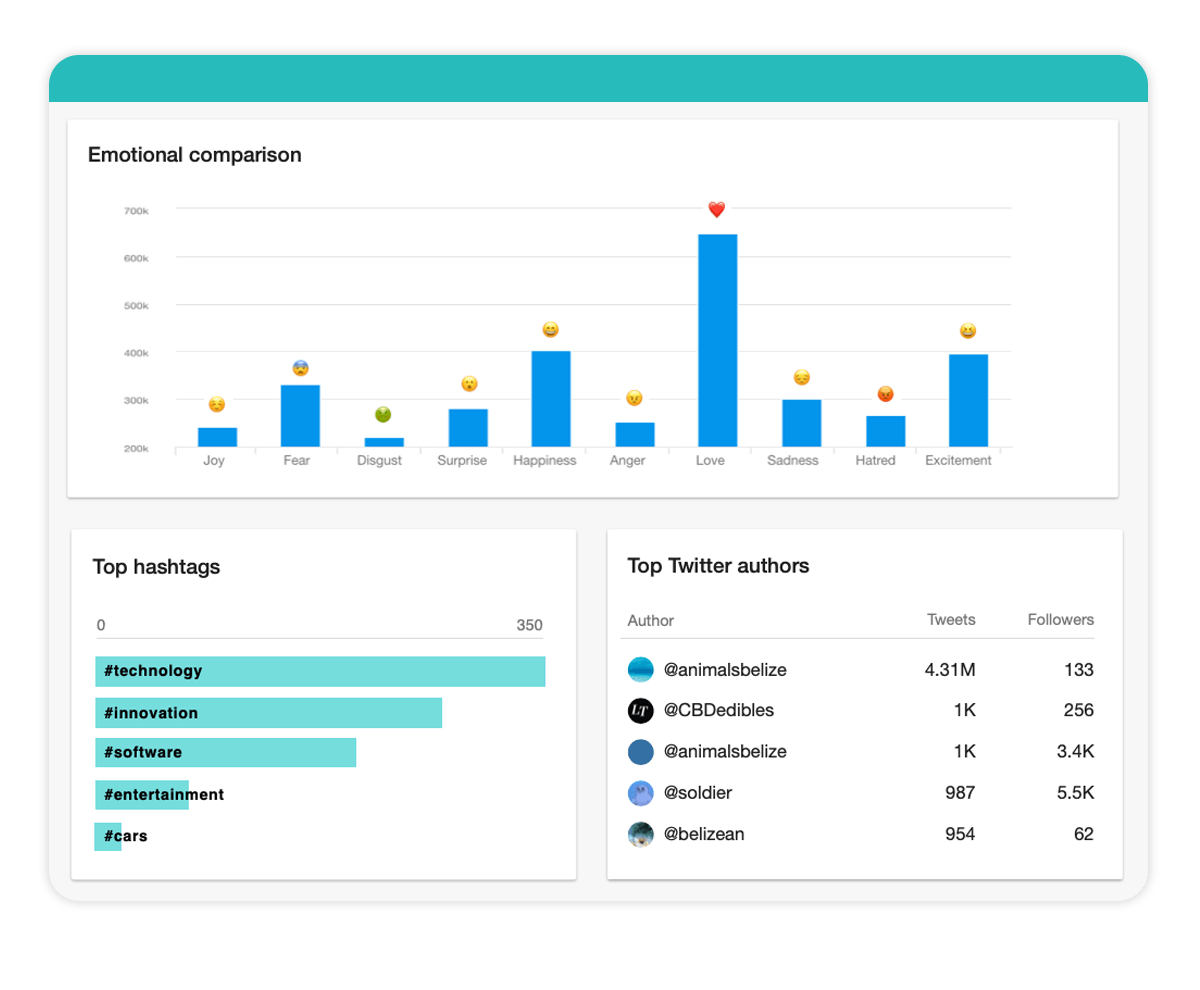The height and width of the screenshot is (990, 1200).
Task: Open the #cars hashtag
Action: (124, 836)
